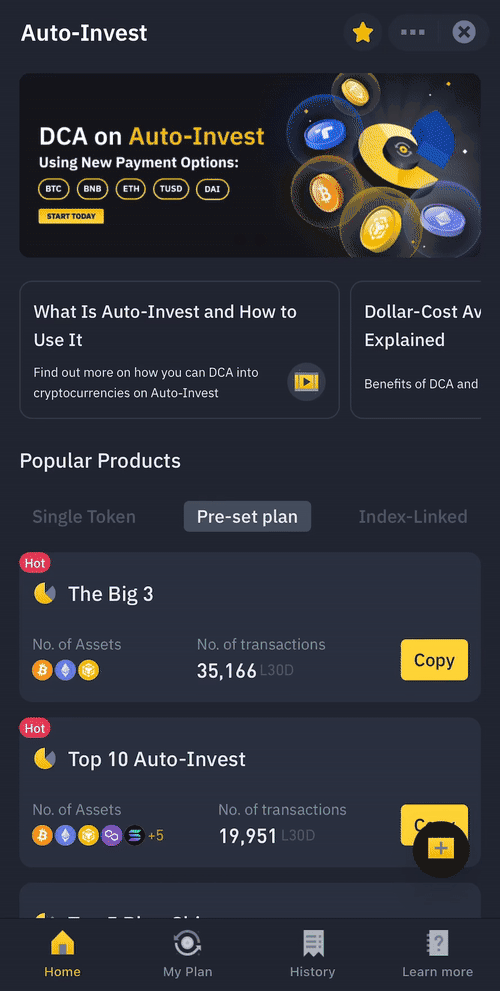The image size is (500, 991).
Task: Tap the Solana icon in Top 10 assets
Action: point(135,836)
